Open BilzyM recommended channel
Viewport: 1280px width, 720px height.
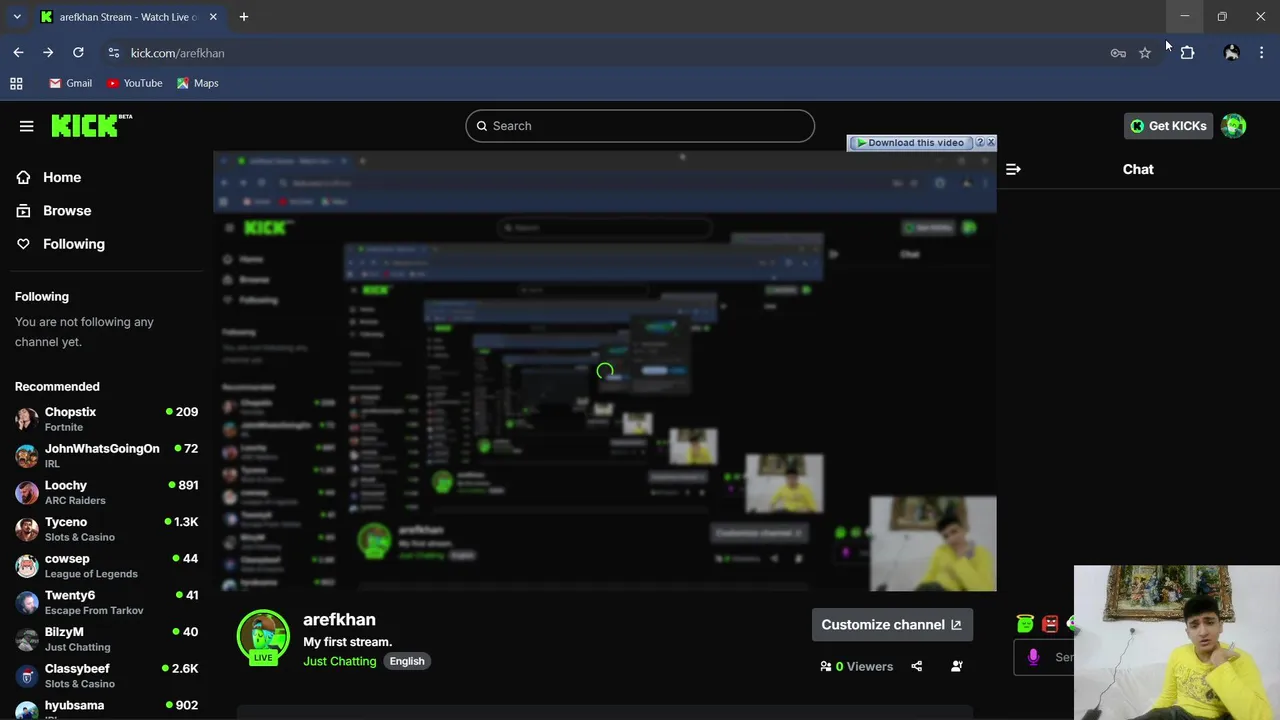(x=106, y=639)
